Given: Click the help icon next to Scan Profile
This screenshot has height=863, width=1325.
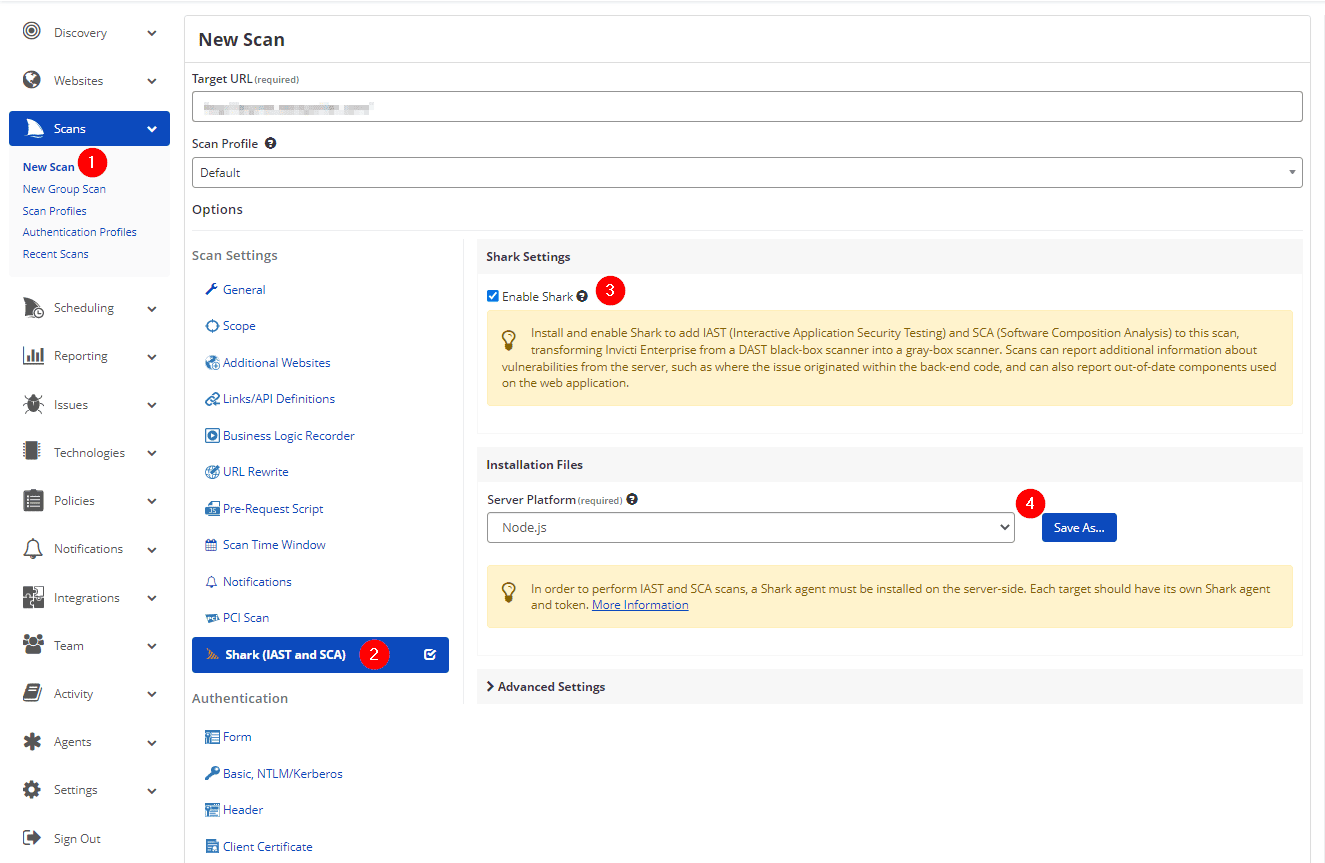Looking at the screenshot, I should tap(271, 143).
